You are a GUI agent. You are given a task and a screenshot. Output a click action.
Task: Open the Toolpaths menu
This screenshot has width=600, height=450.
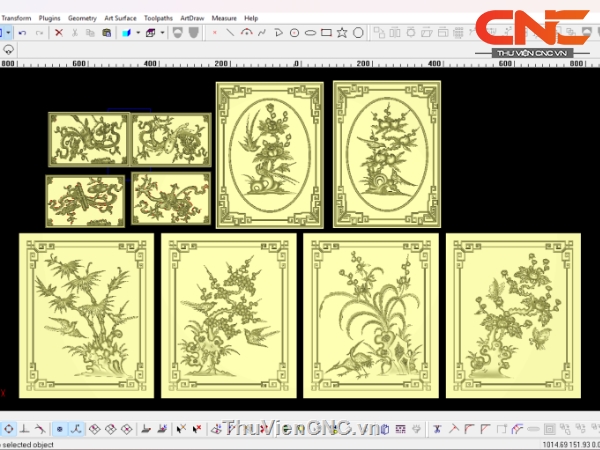[x=157, y=18]
